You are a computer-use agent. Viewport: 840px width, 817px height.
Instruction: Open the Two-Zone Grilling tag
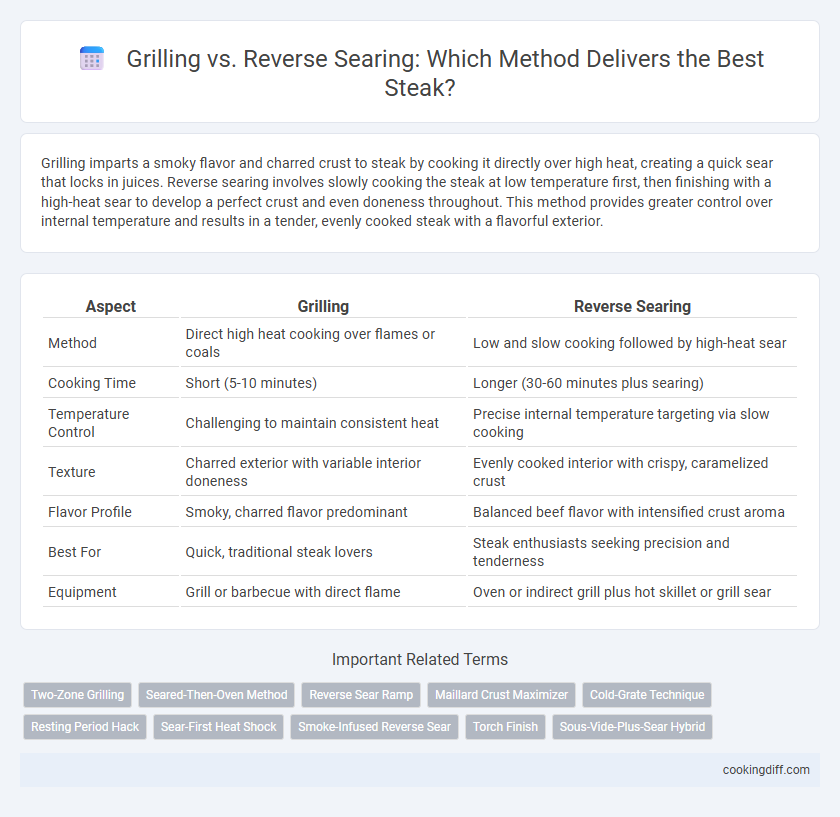click(77, 695)
